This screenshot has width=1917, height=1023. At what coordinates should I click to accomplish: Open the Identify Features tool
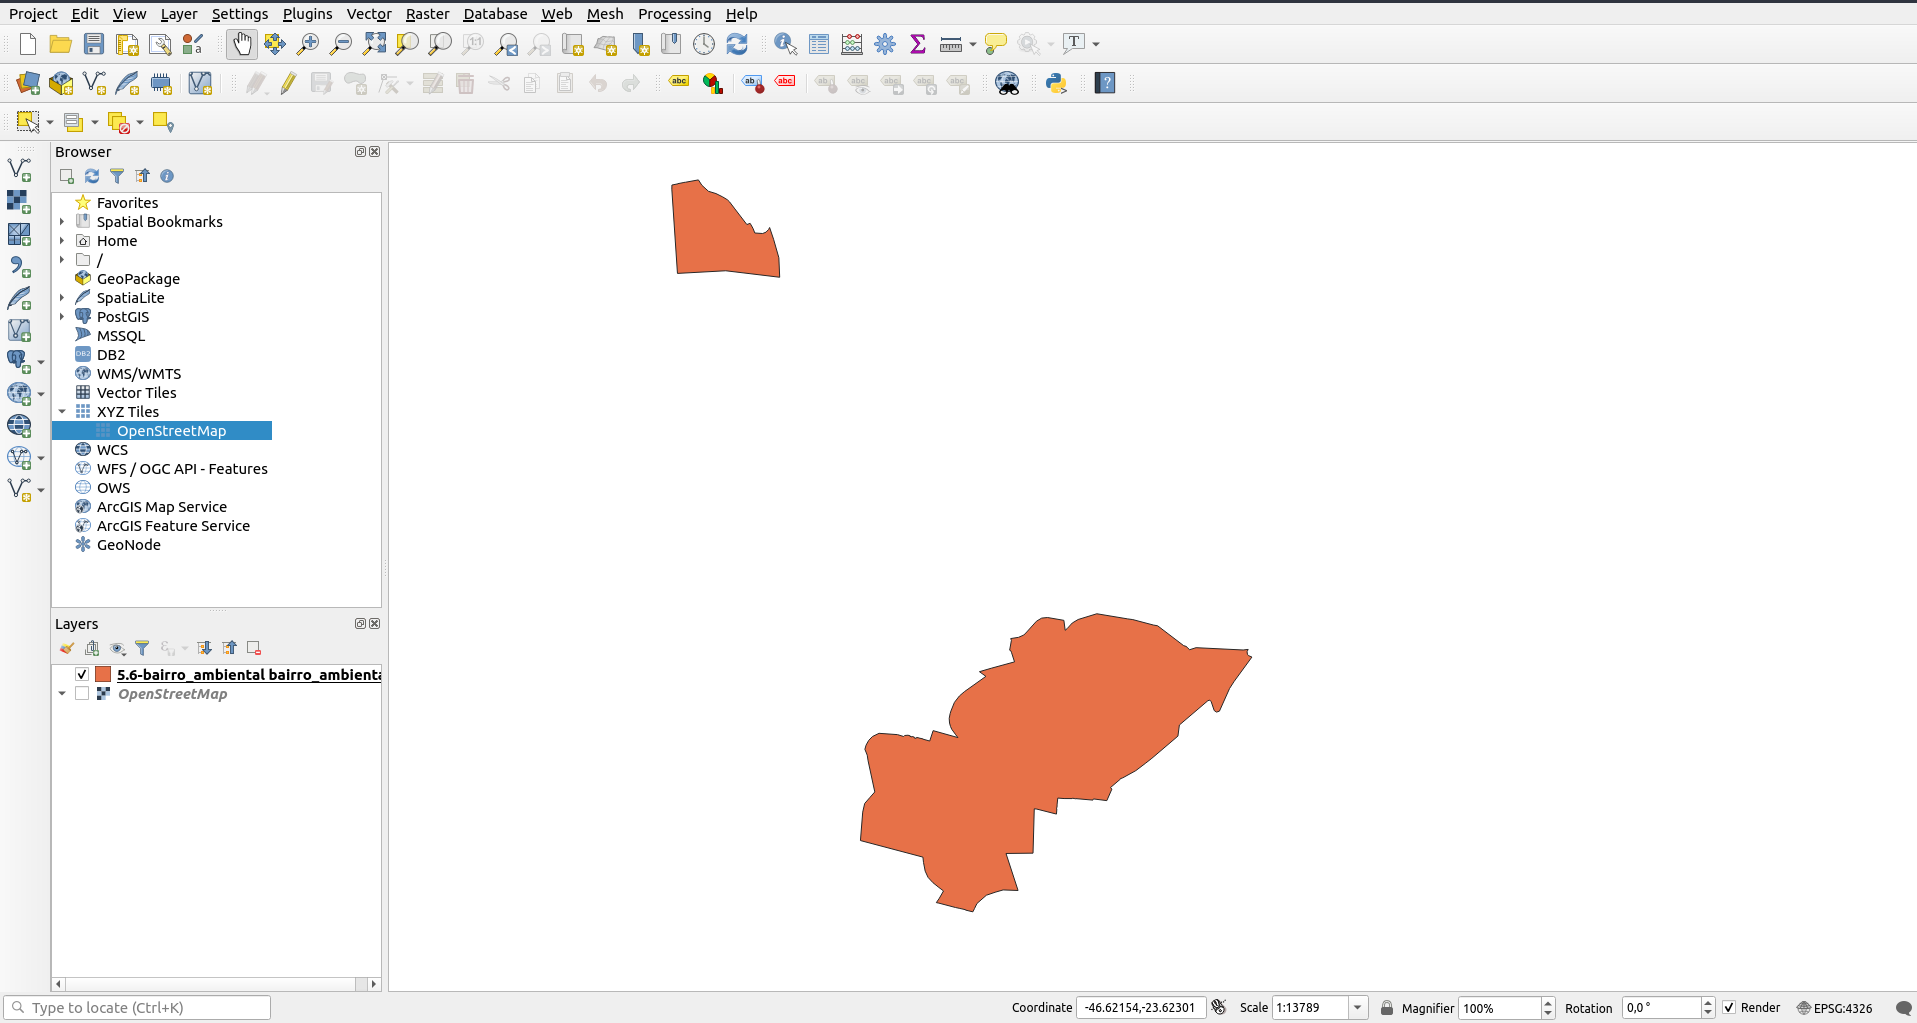[786, 44]
